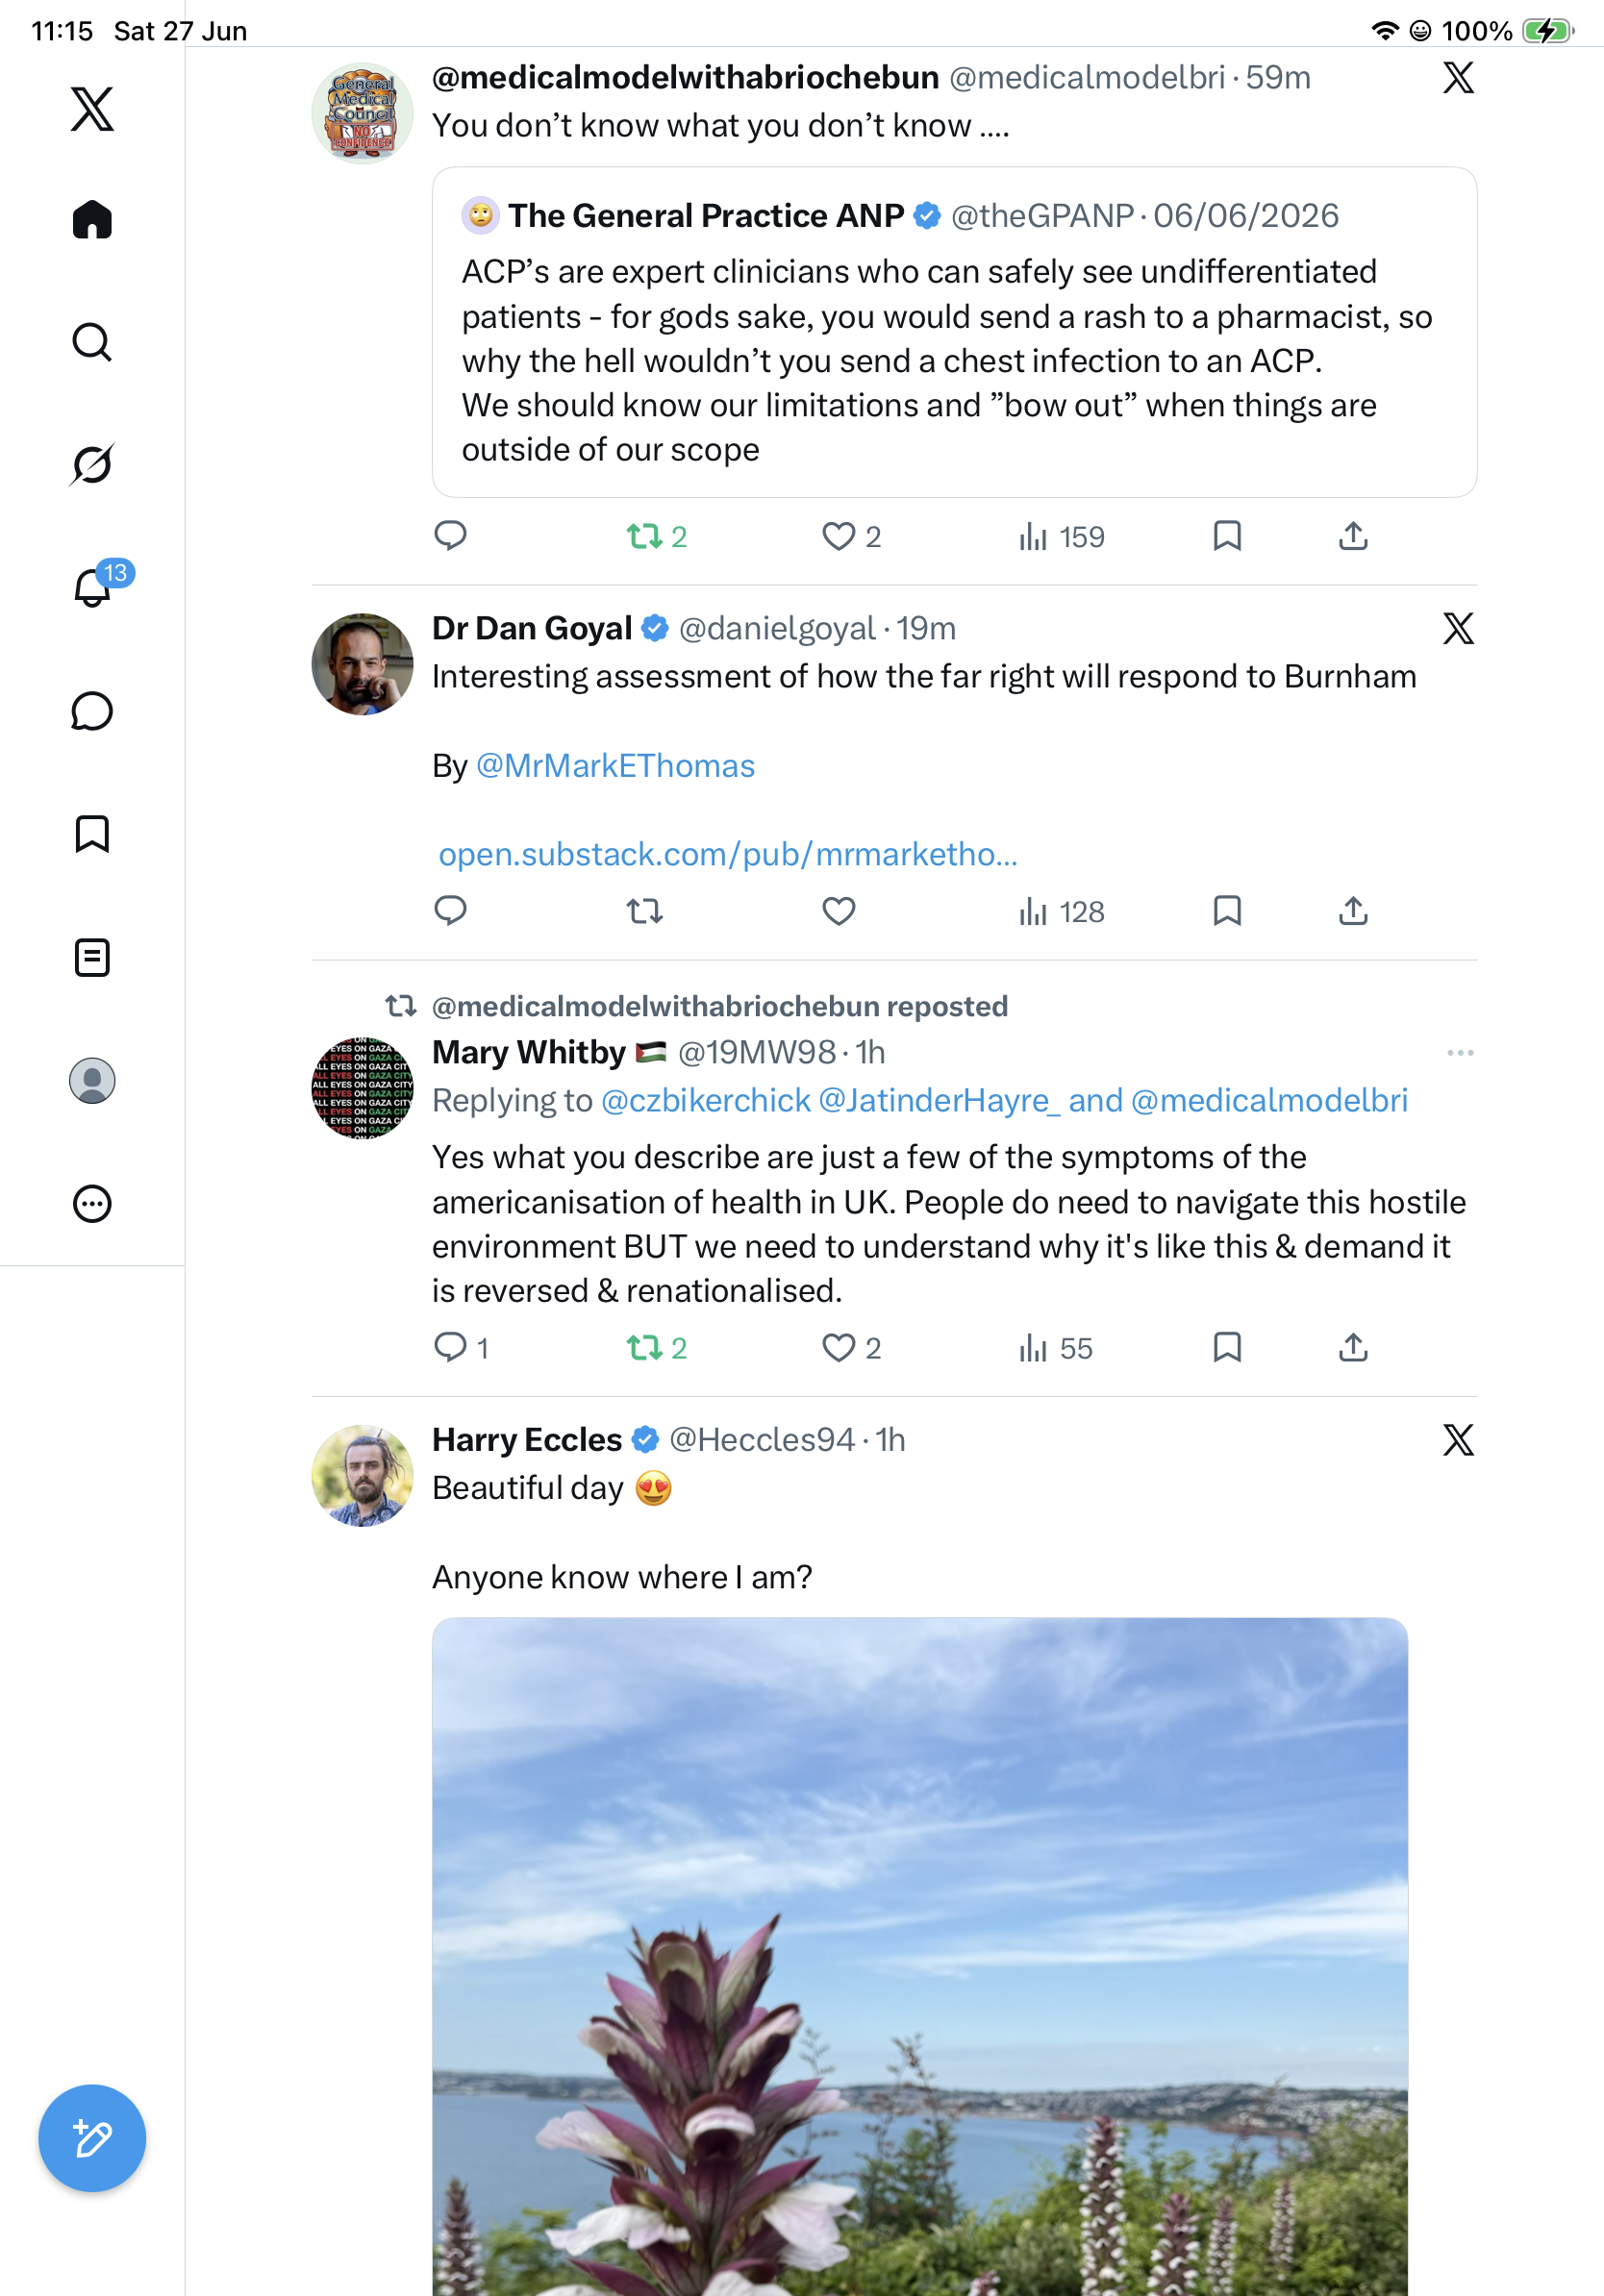Open the open.substack.com link

728,854
